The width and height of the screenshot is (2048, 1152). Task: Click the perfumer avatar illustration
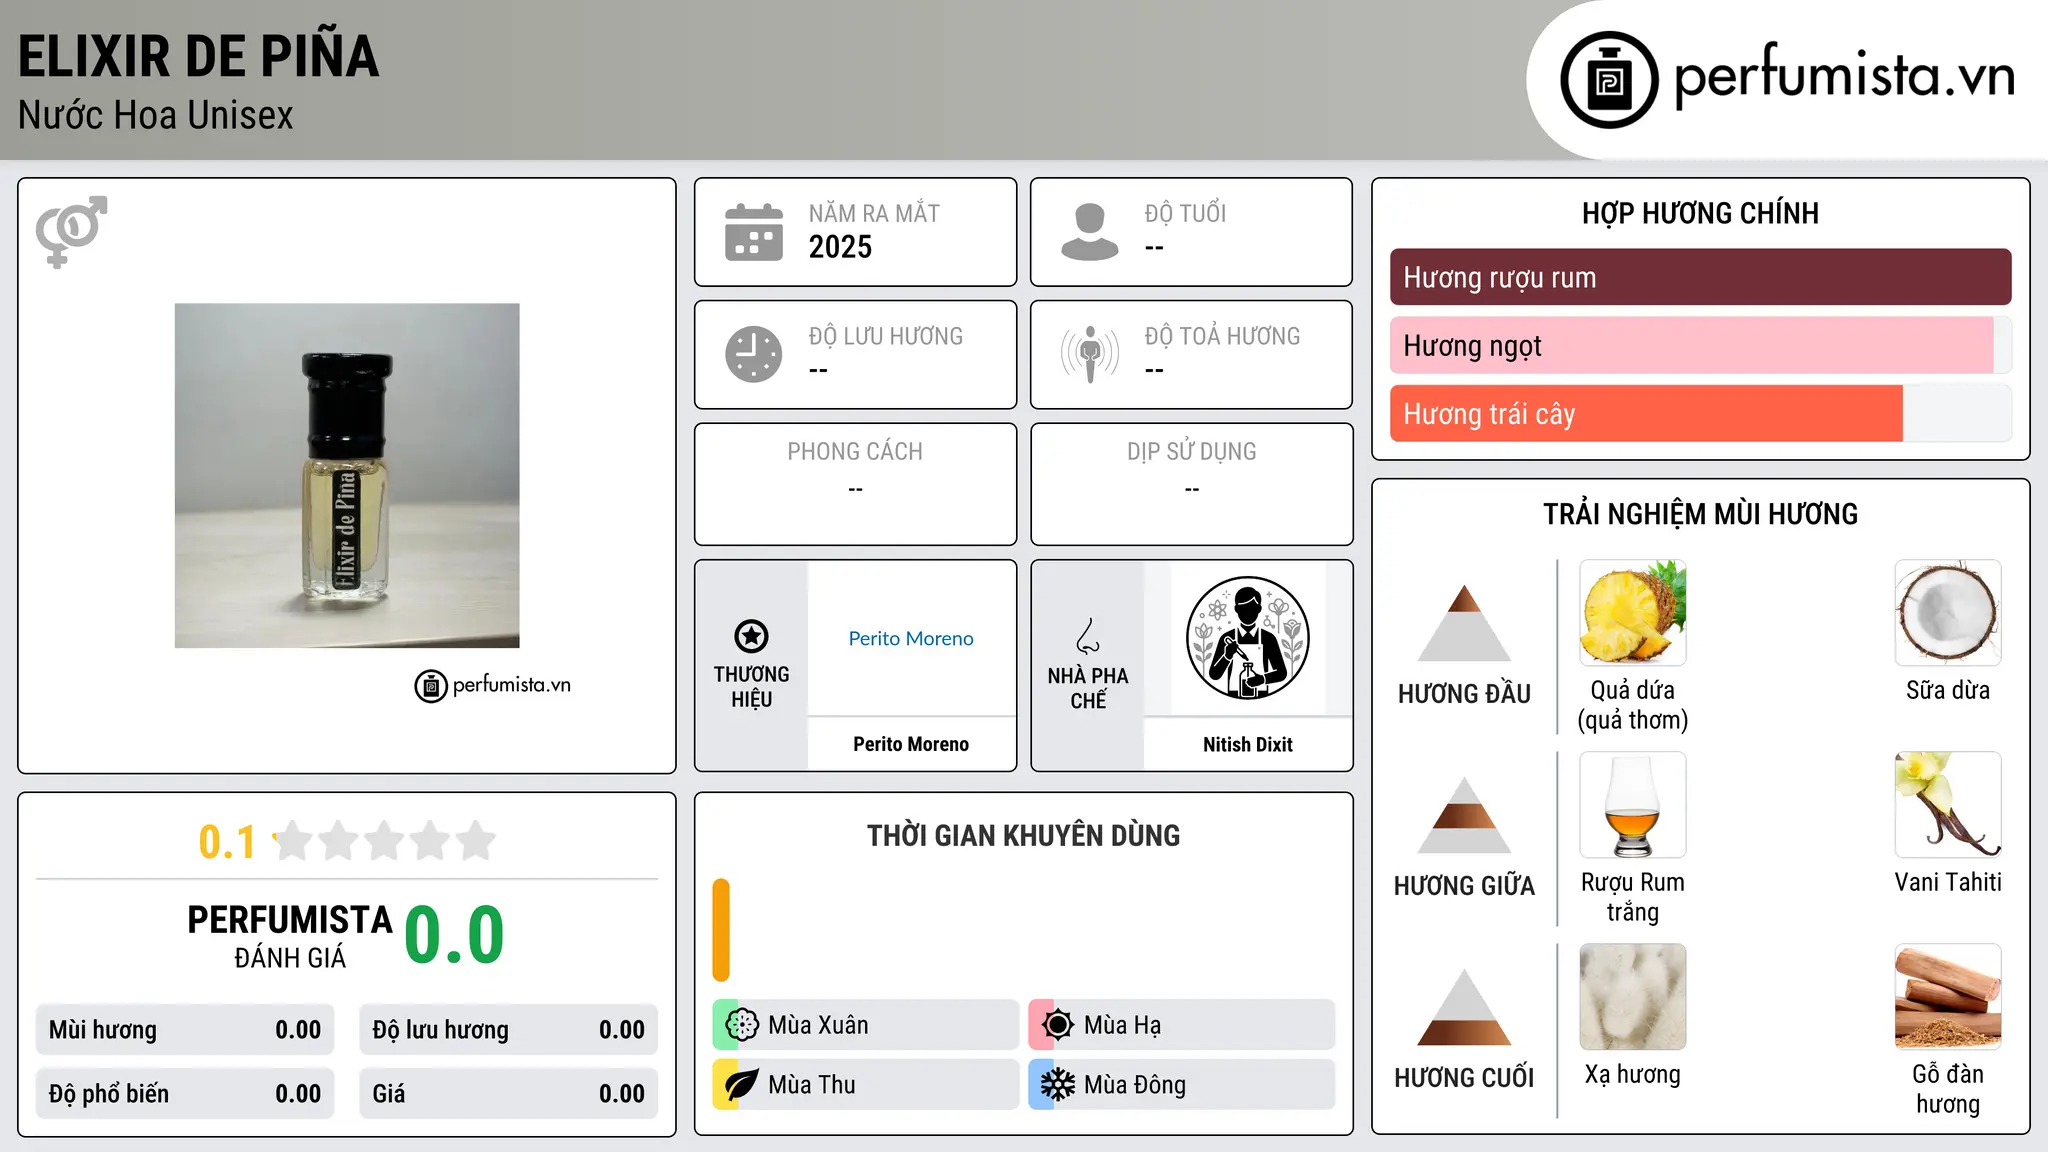tap(1247, 638)
